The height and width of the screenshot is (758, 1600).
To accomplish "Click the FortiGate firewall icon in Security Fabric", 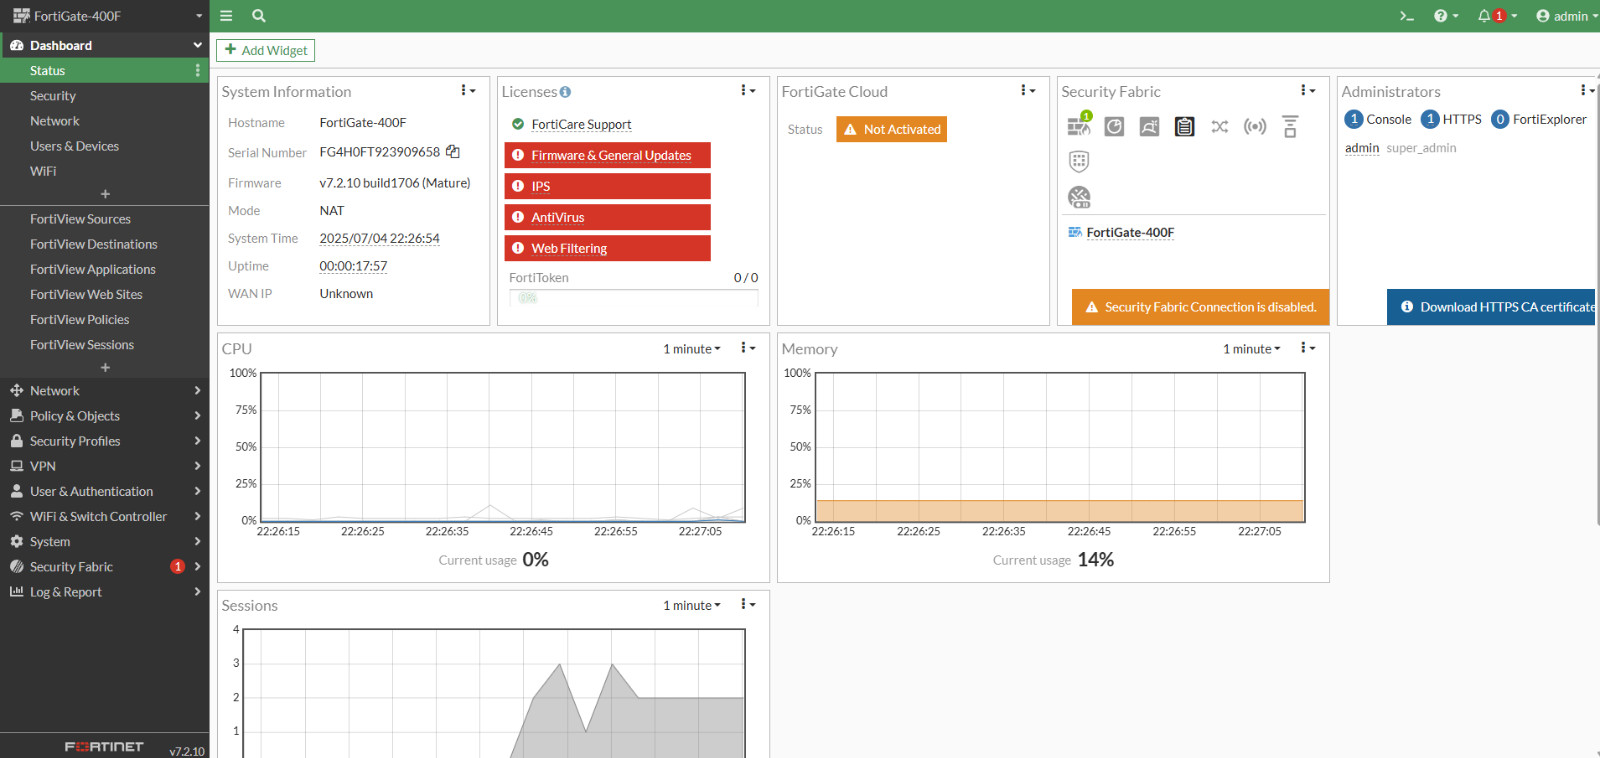I will pyautogui.click(x=1079, y=125).
